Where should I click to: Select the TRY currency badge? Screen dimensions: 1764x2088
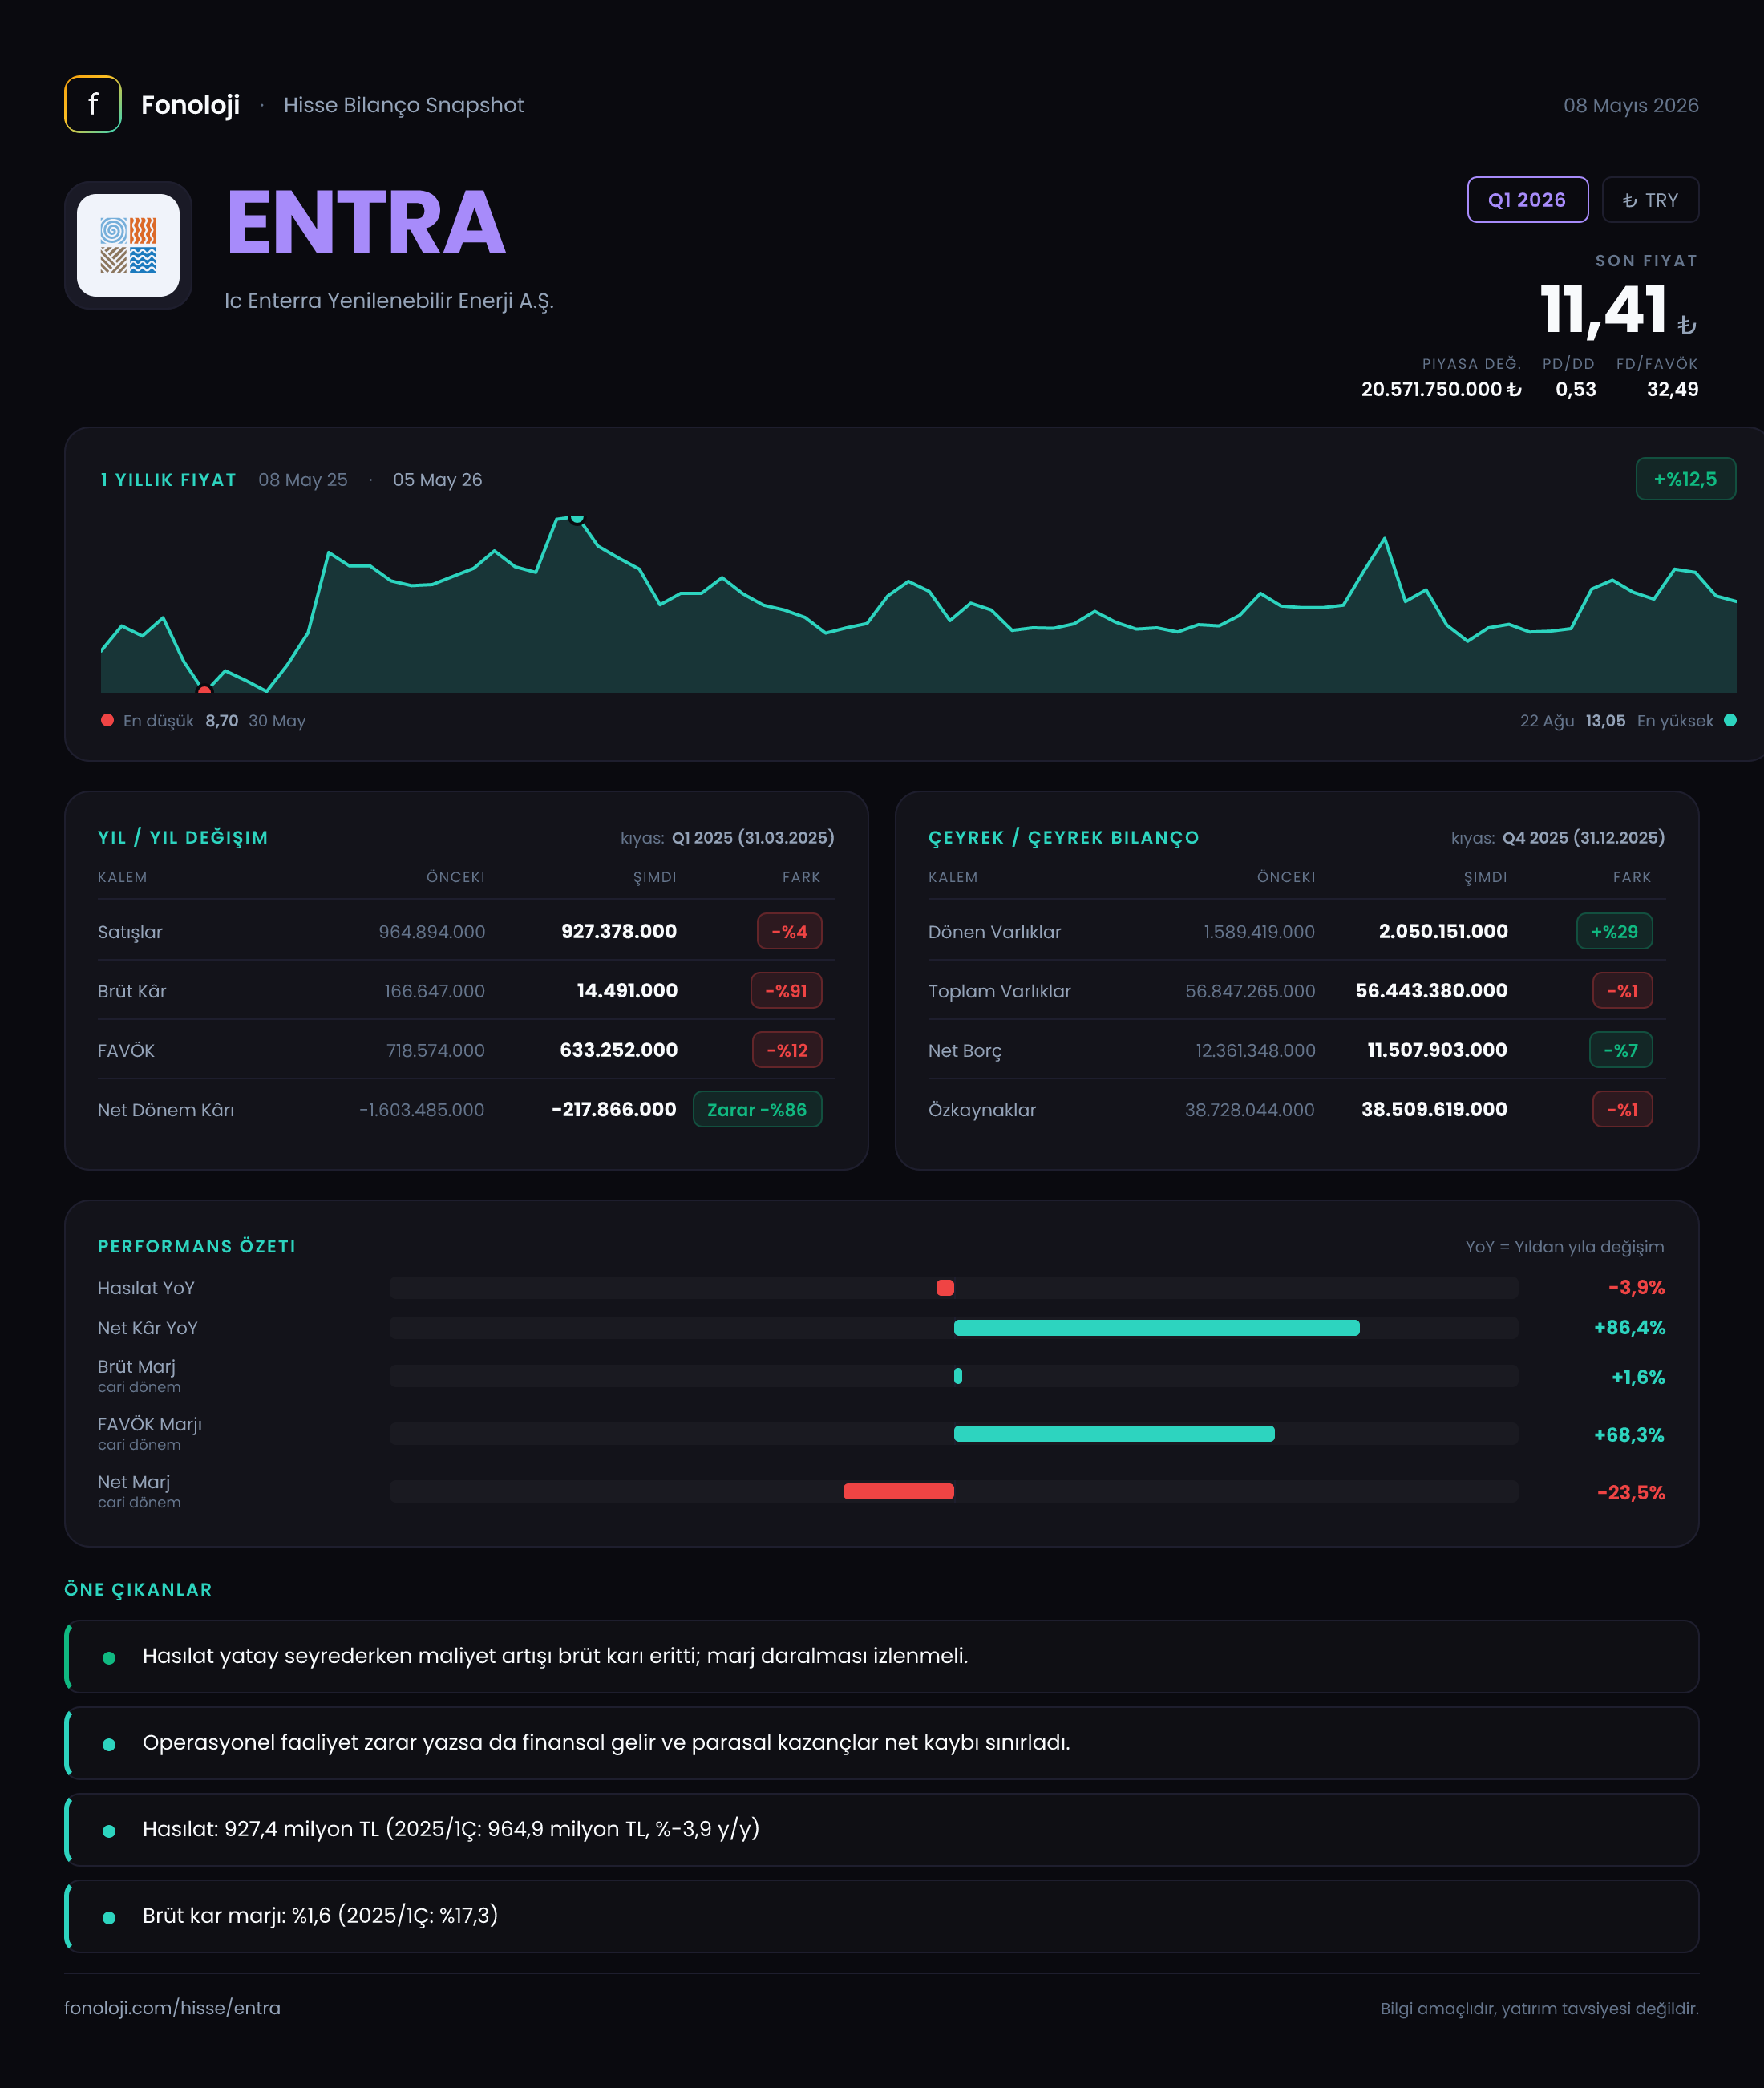coord(1649,200)
